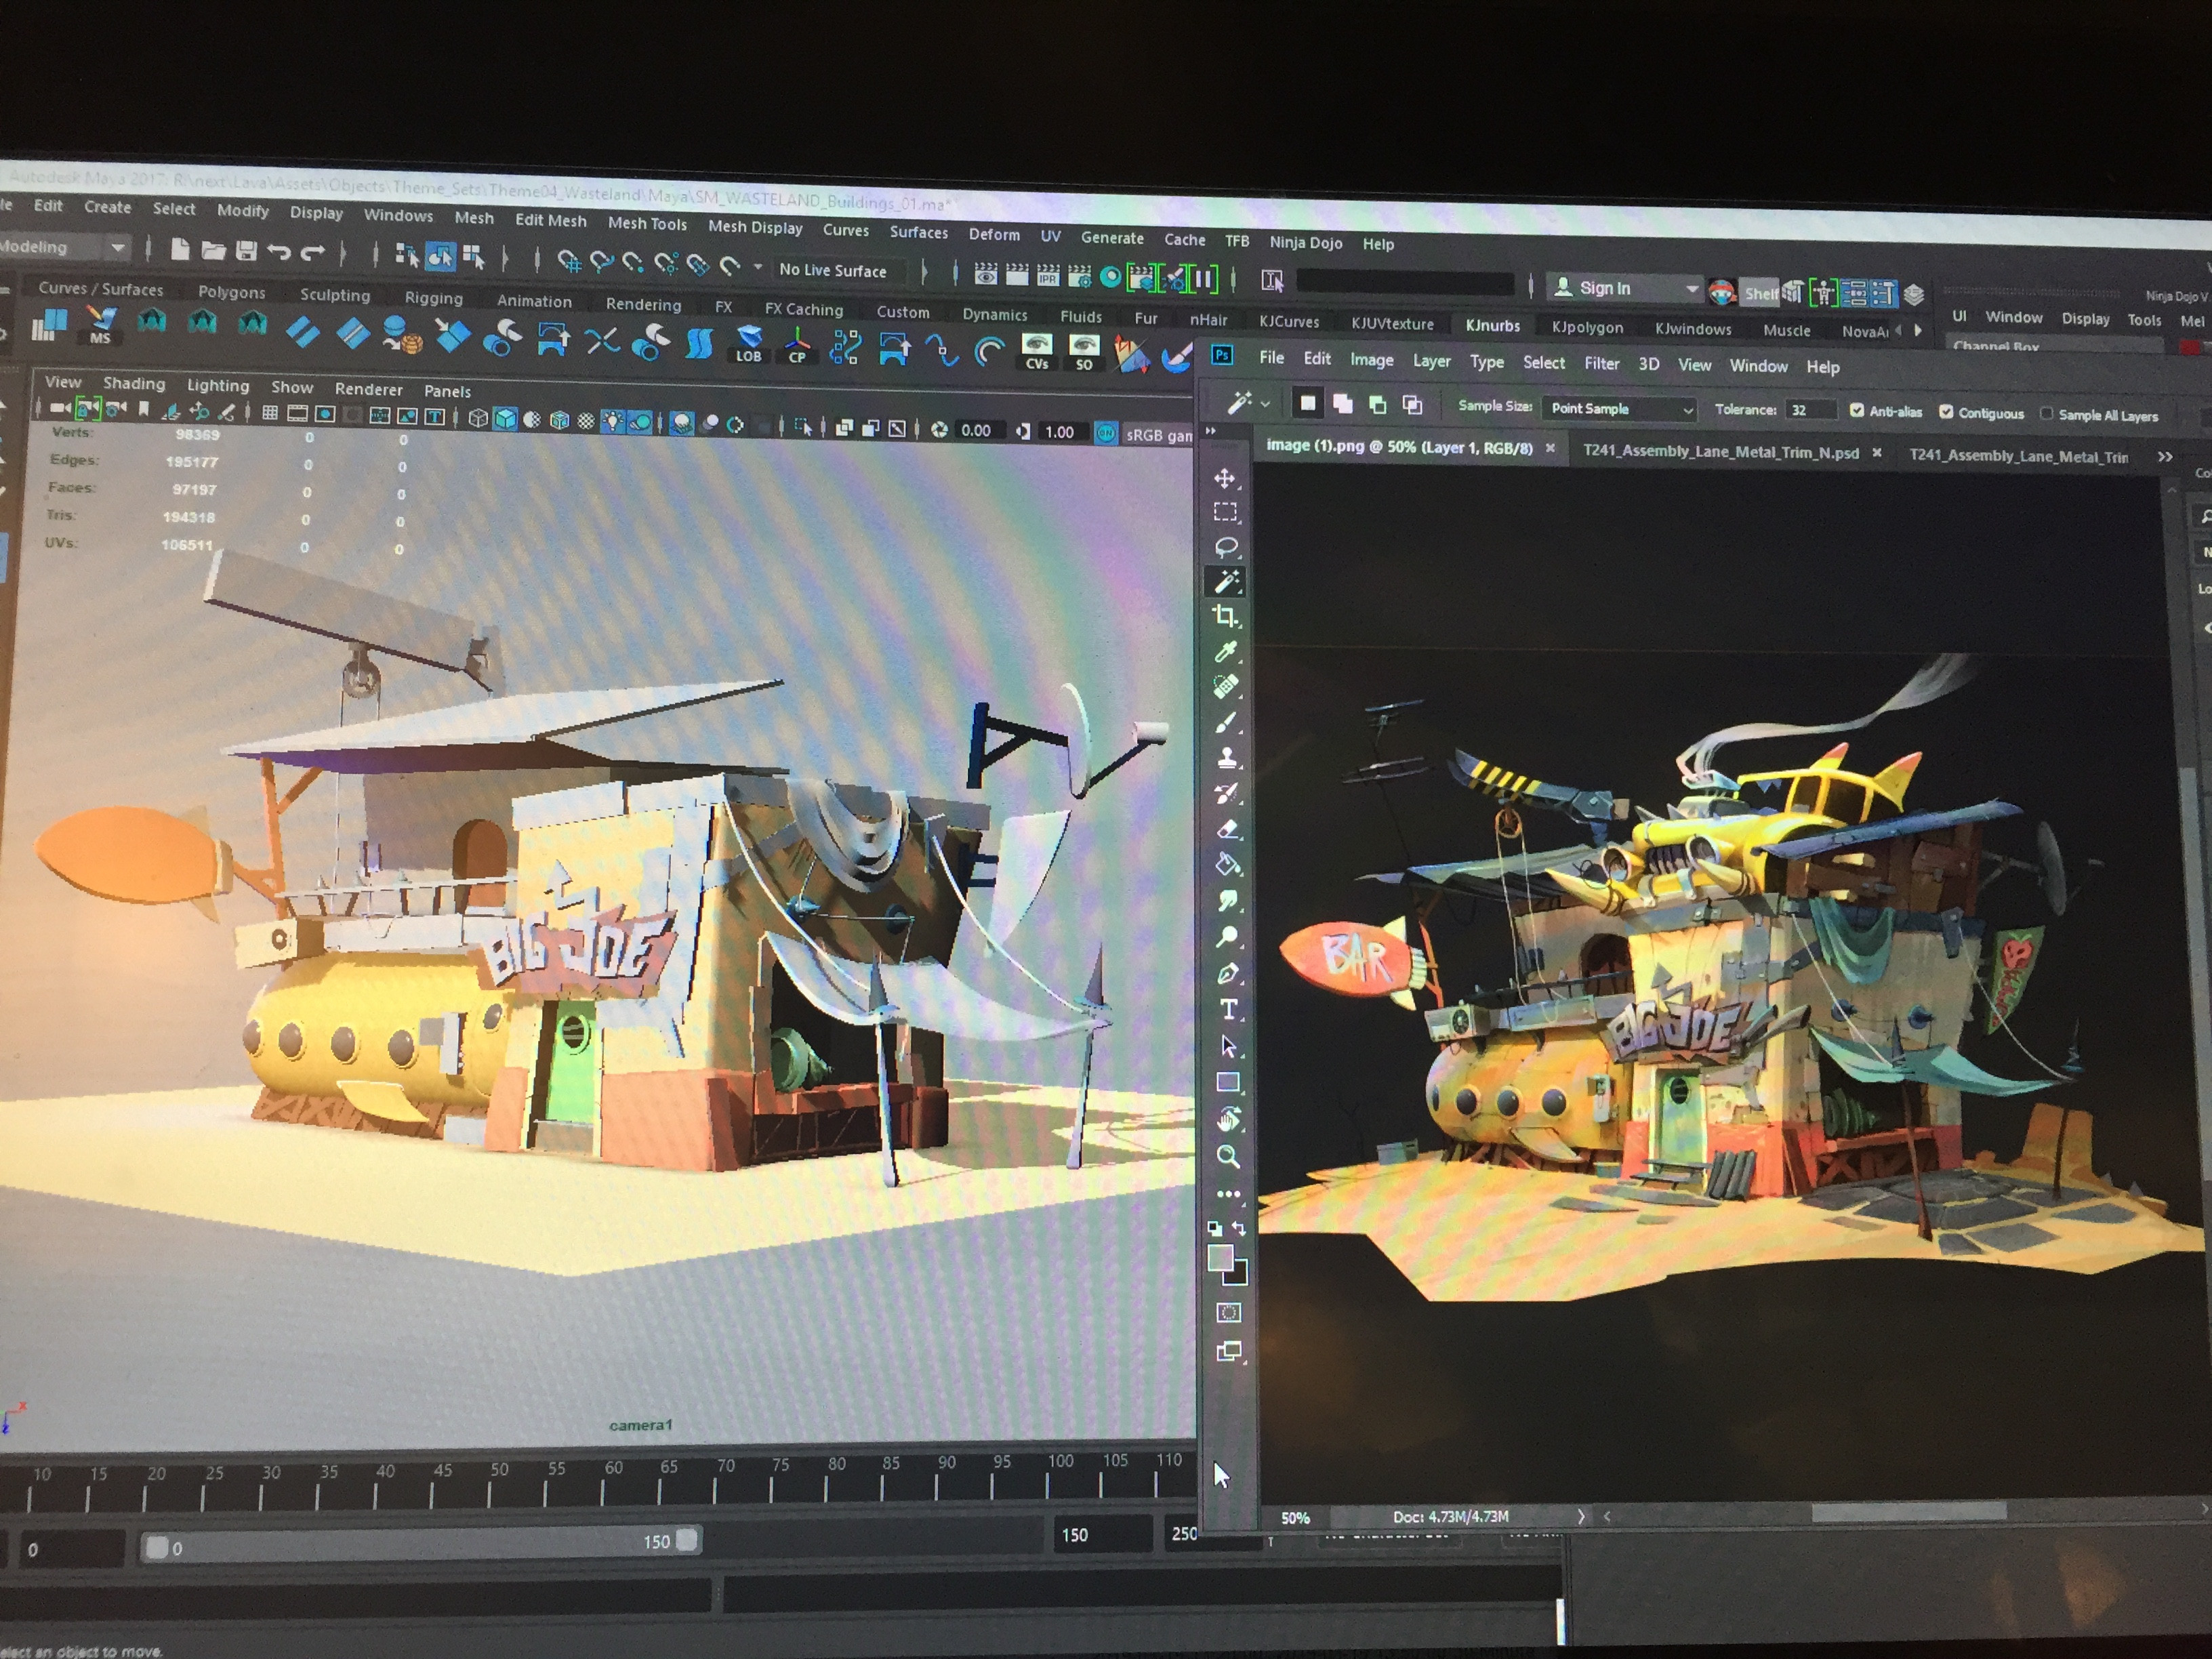This screenshot has width=2212, height=1659.
Task: Select the Lasso tool
Action: click(x=1227, y=547)
